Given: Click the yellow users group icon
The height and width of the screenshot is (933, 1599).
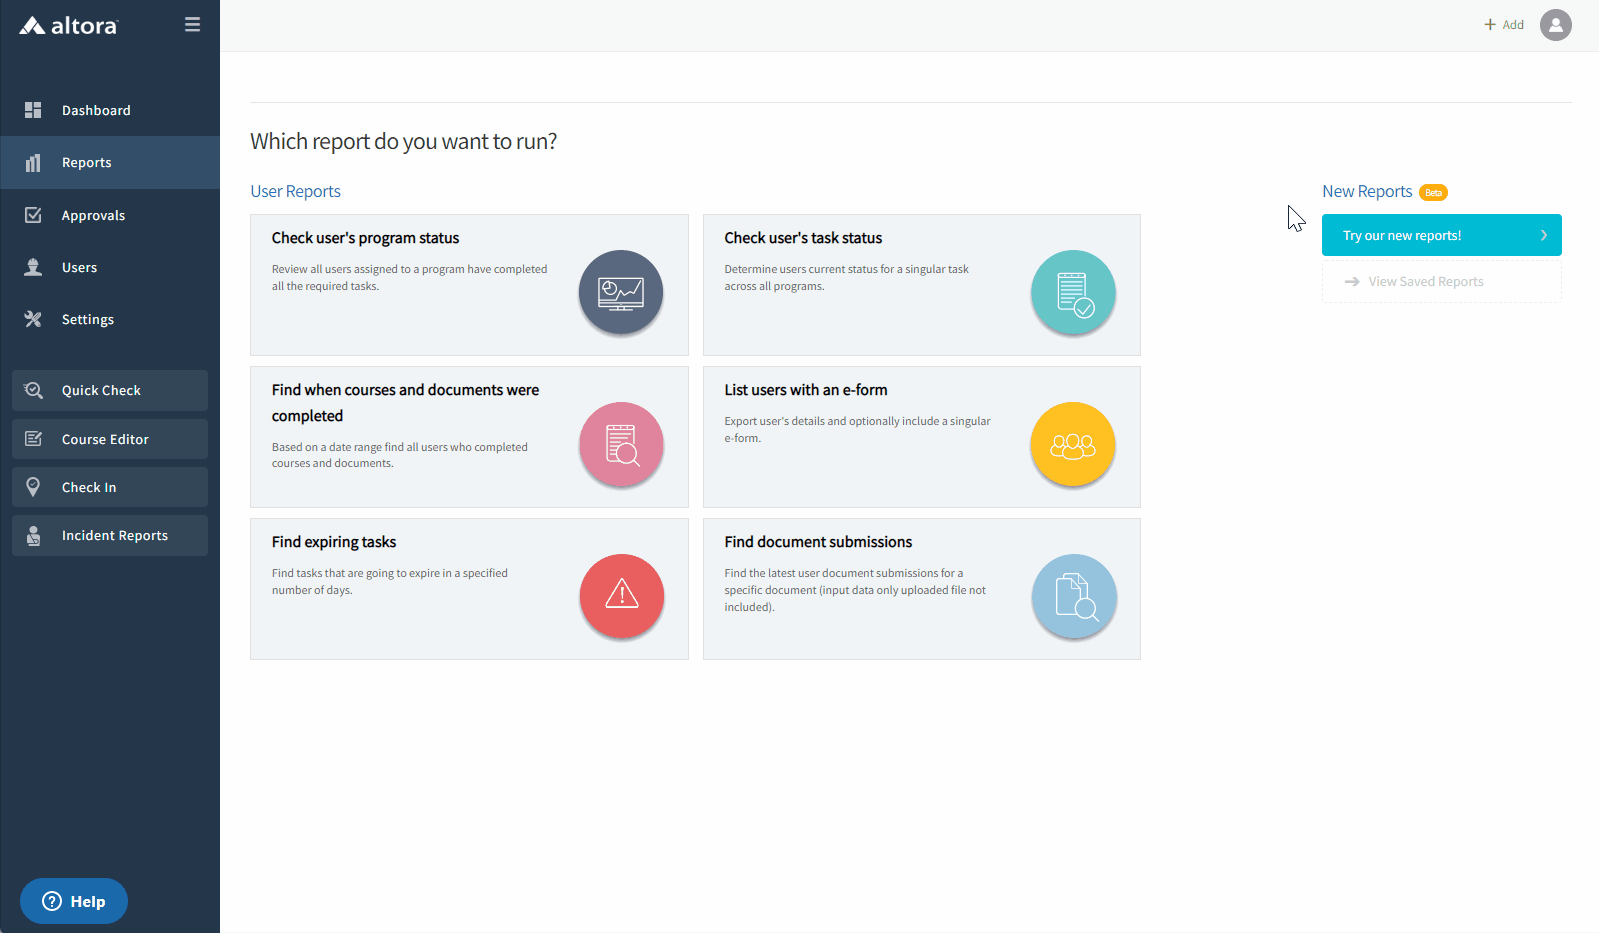Looking at the screenshot, I should (x=1073, y=445).
